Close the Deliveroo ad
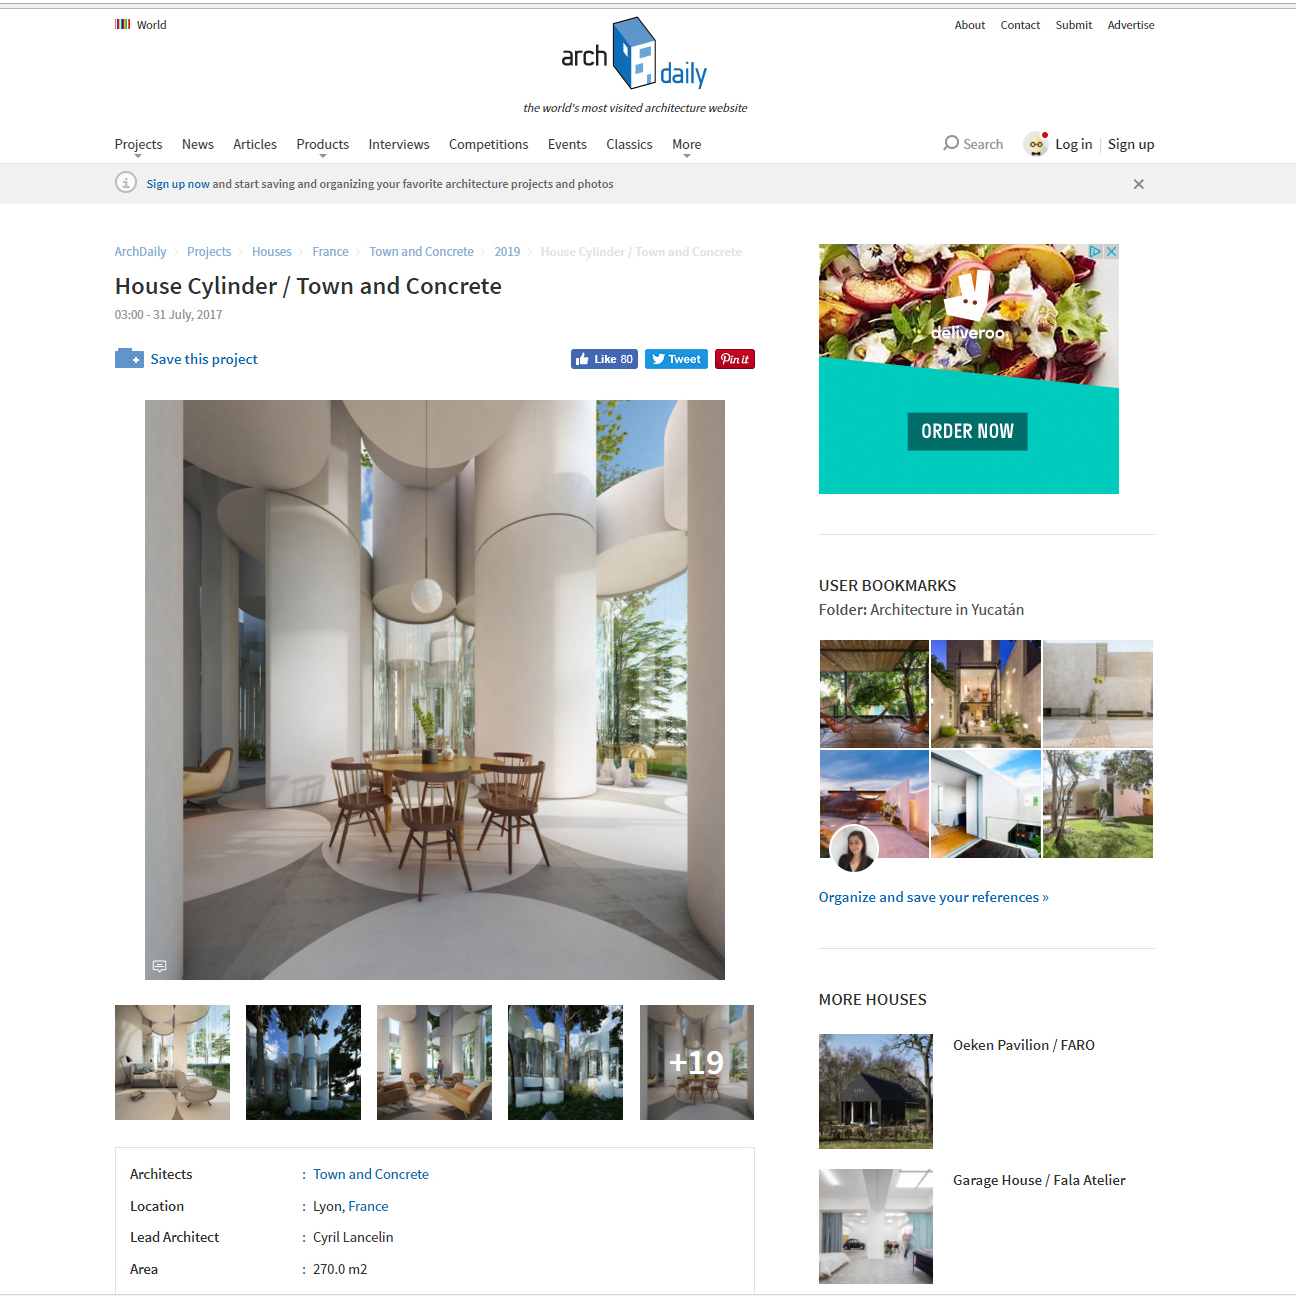Image resolution: width=1296 pixels, height=1296 pixels. 1111,251
